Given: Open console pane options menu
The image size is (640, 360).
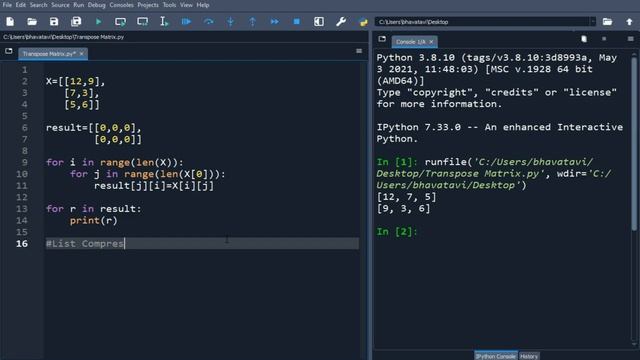Looking at the screenshot, I should pos(631,39).
